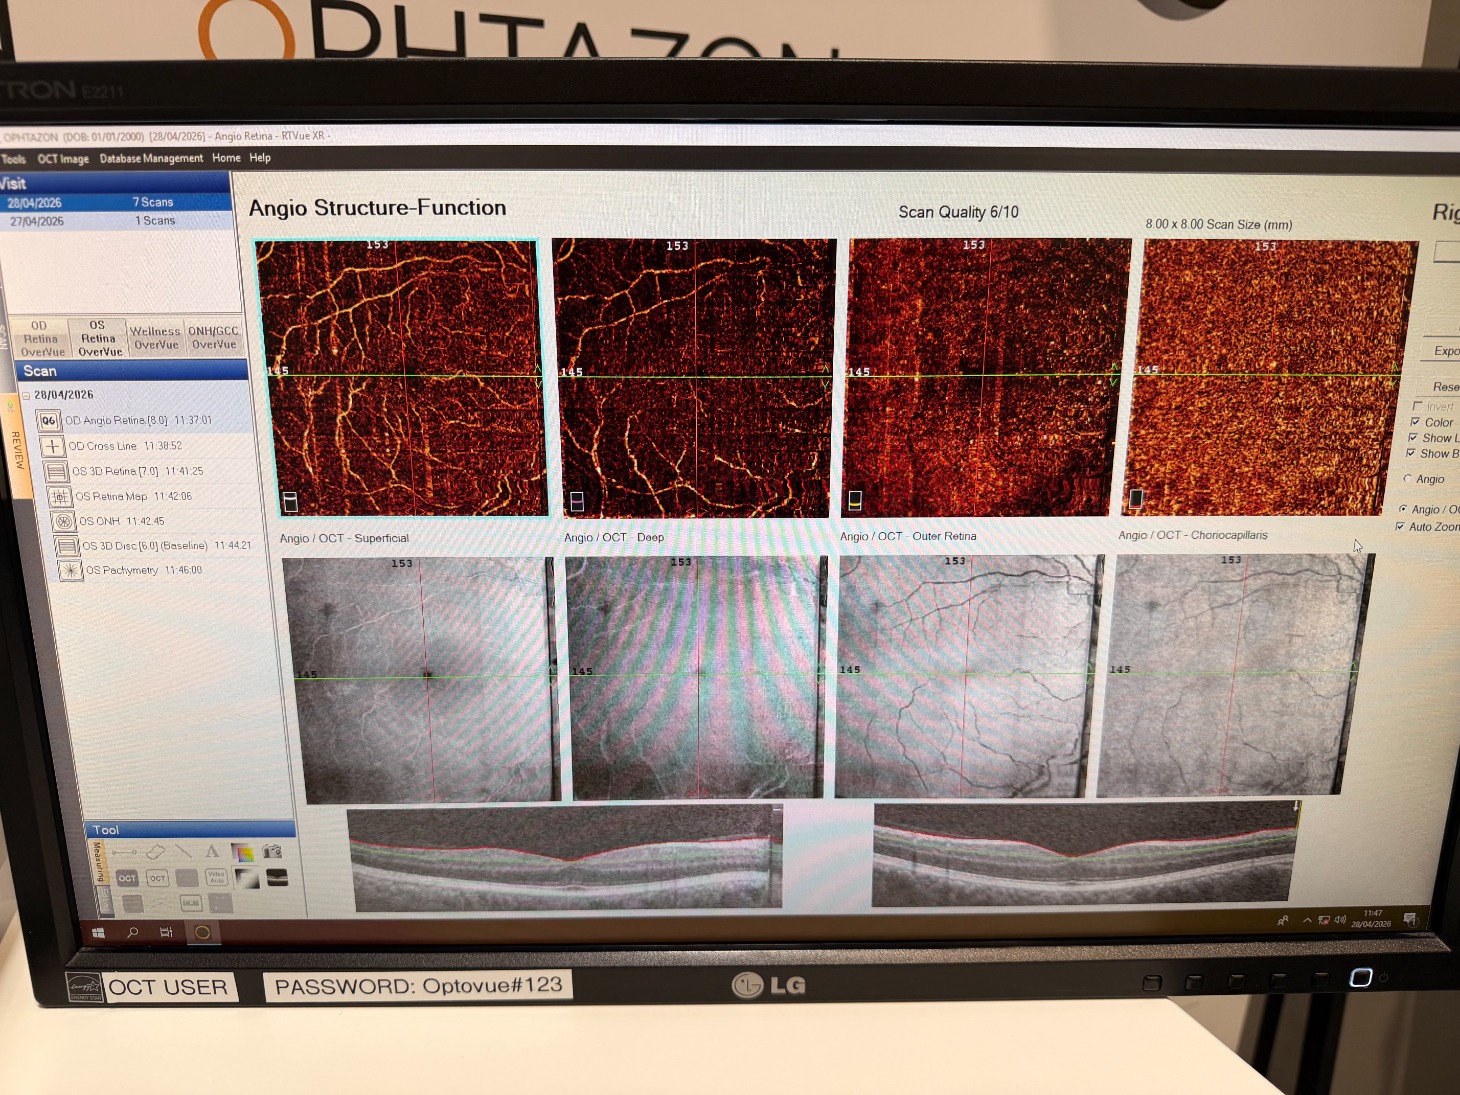Viewport: 1460px width, 1095px height.
Task: Open the OS Retina Map scan
Action: (x=111, y=496)
